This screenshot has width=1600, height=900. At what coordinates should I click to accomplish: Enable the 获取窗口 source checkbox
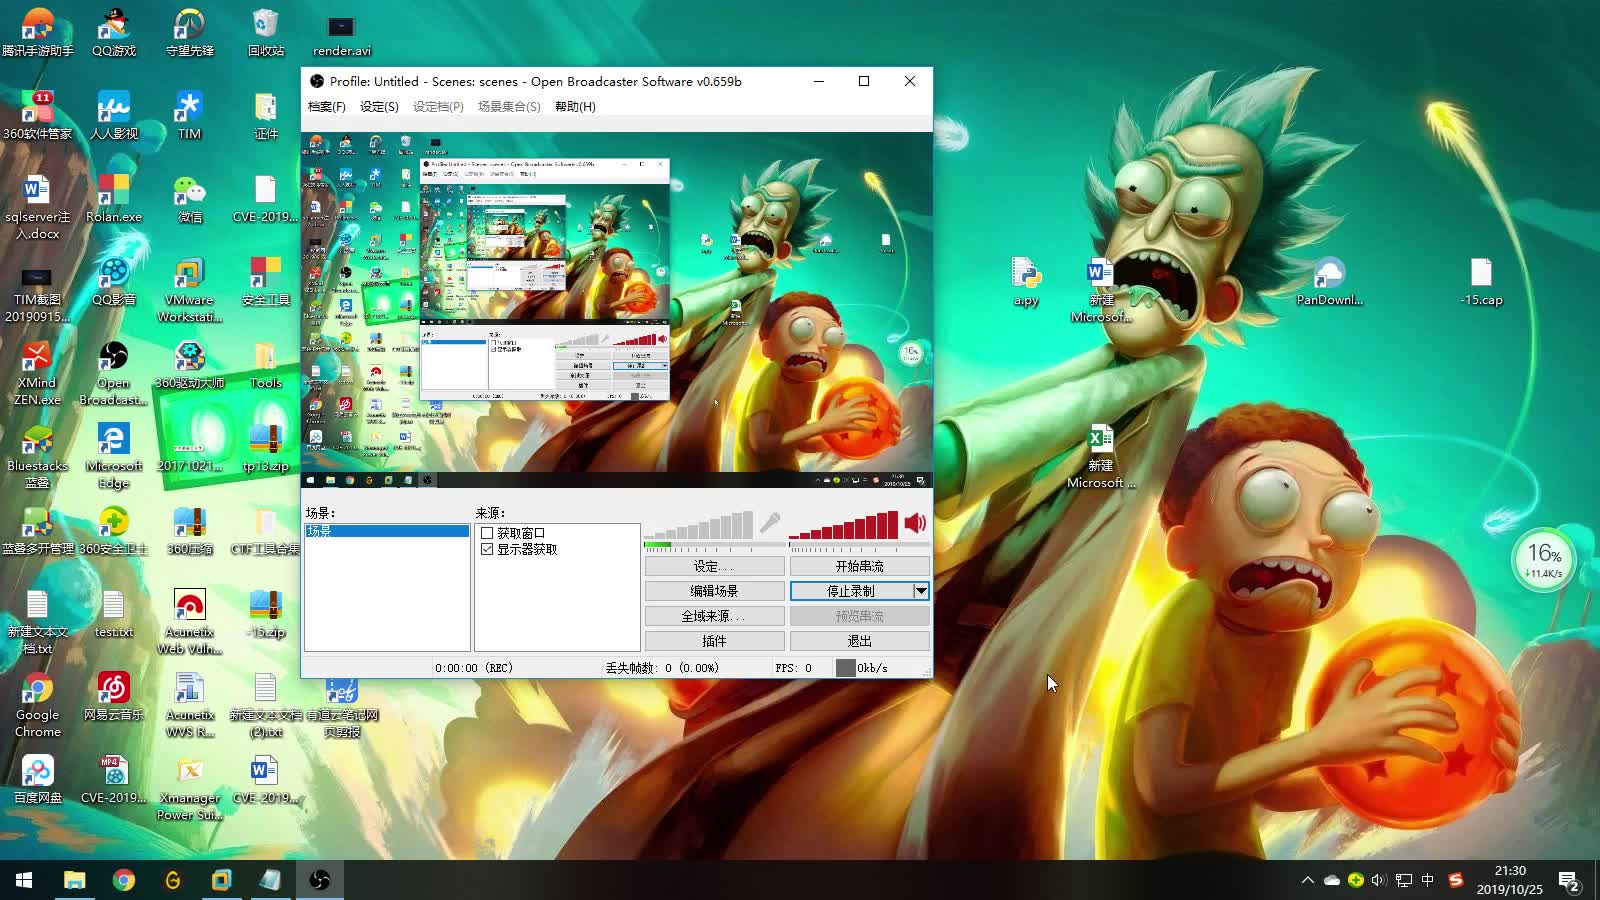(487, 533)
